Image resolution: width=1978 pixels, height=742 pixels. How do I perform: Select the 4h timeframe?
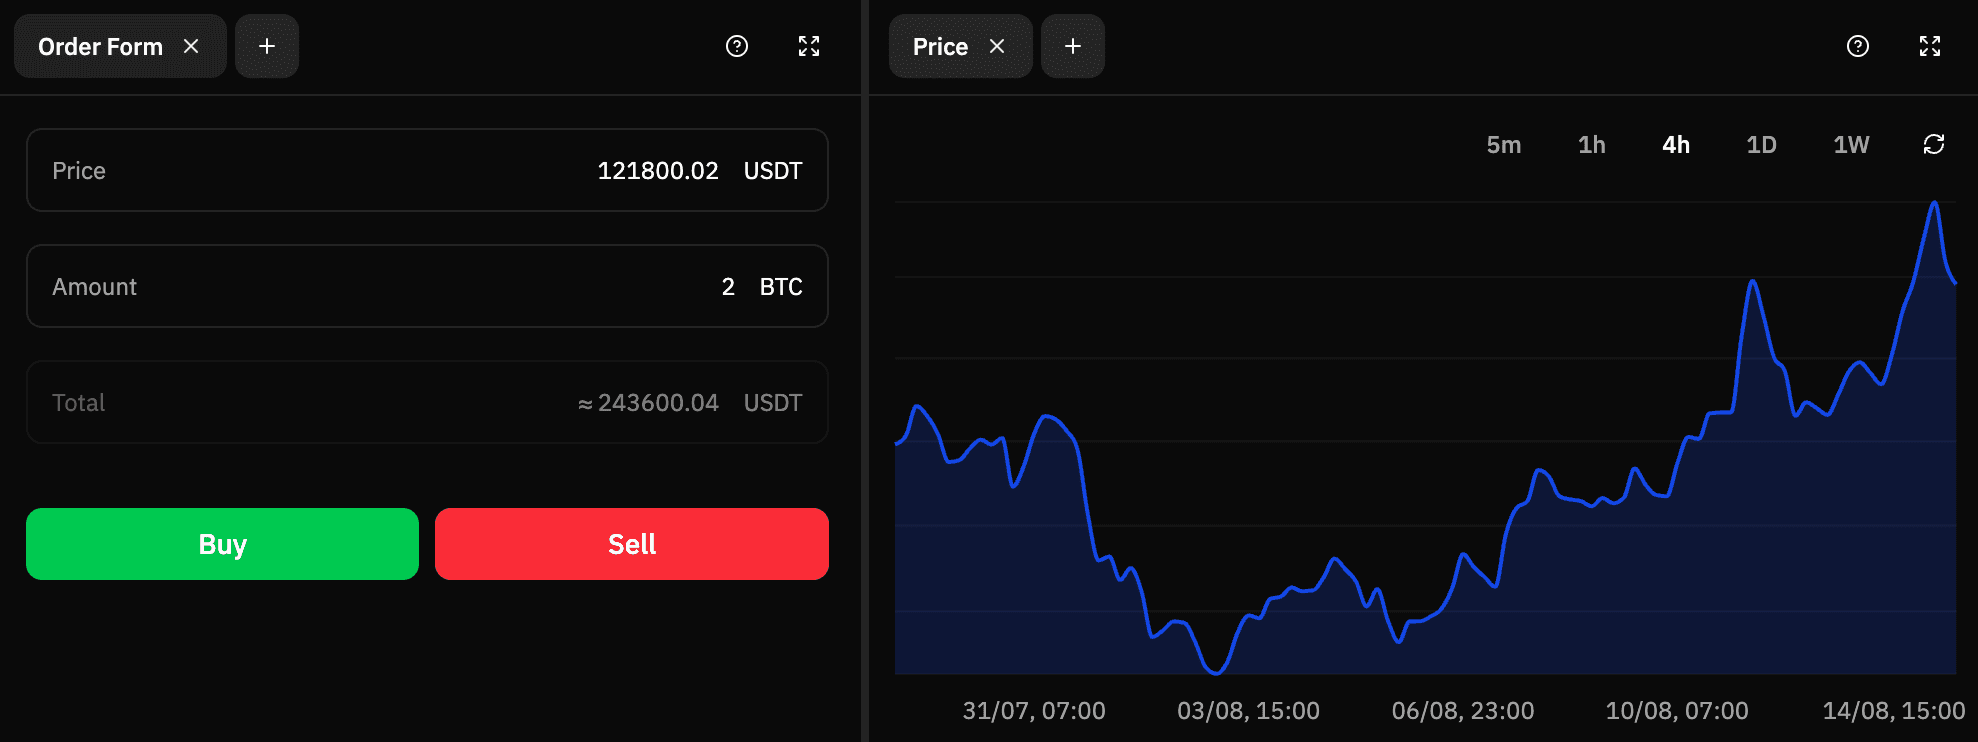click(1676, 145)
